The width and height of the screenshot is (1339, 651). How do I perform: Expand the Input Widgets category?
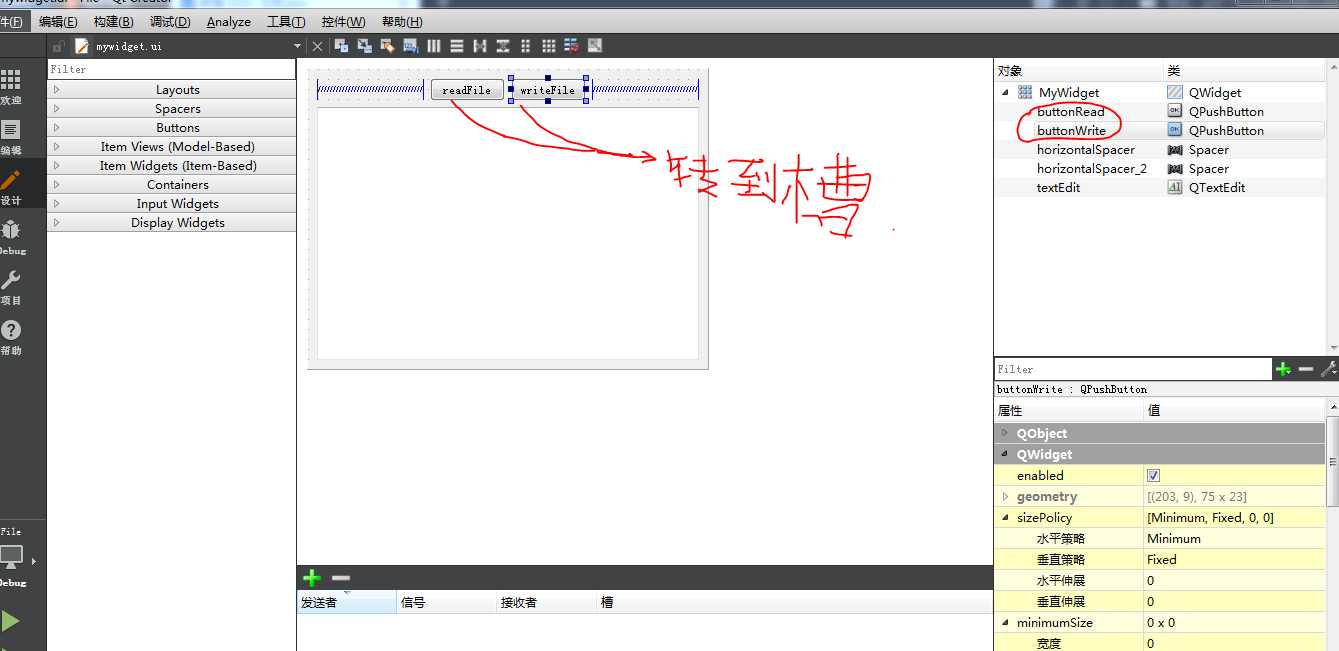pyautogui.click(x=57, y=204)
